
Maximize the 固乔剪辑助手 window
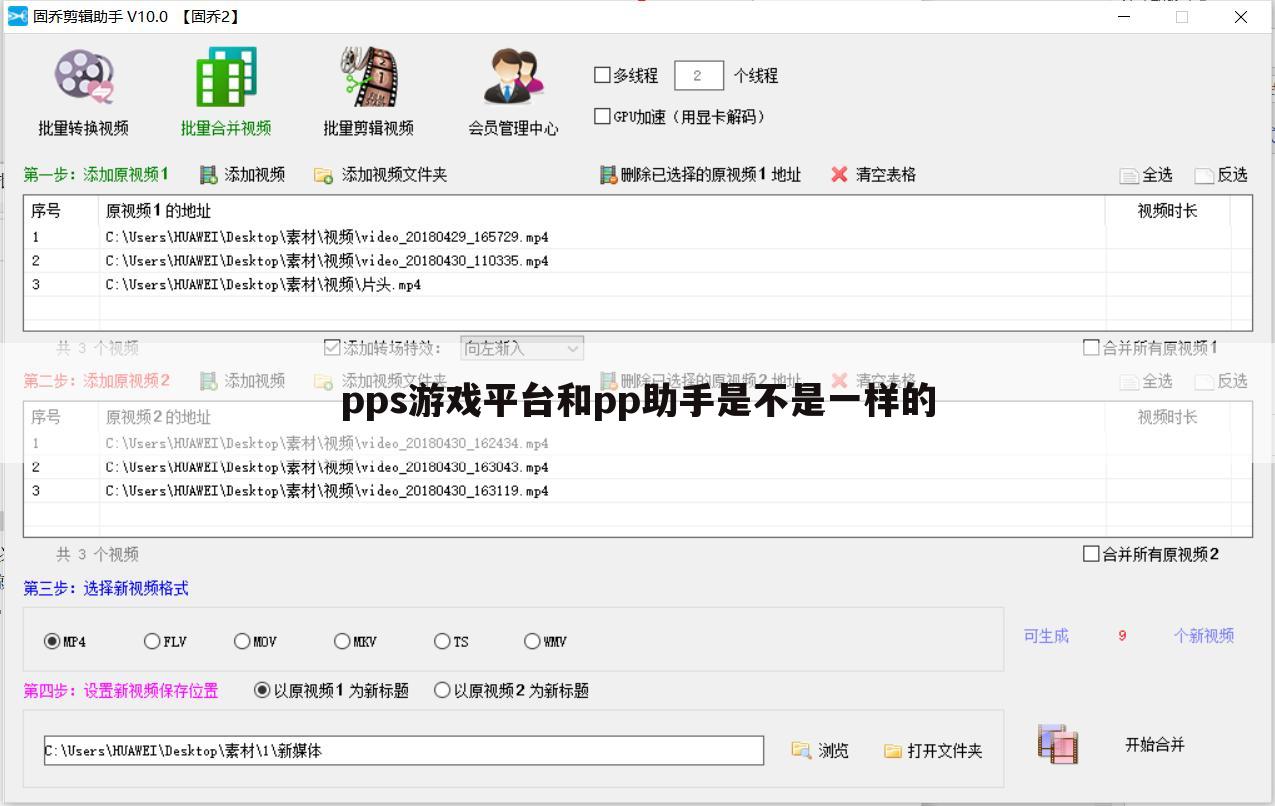click(x=1182, y=16)
